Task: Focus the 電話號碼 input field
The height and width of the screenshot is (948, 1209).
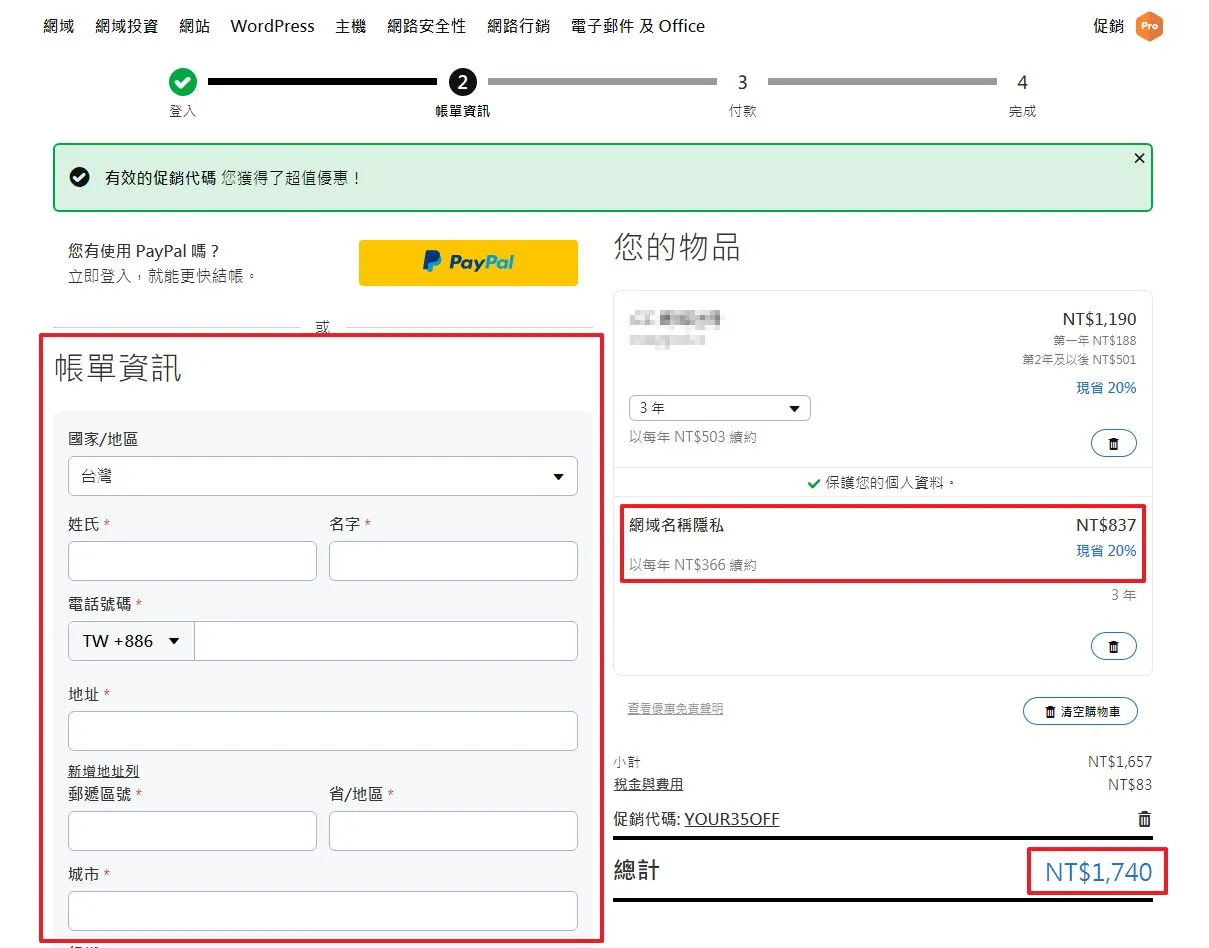Action: pyautogui.click(x=386, y=641)
